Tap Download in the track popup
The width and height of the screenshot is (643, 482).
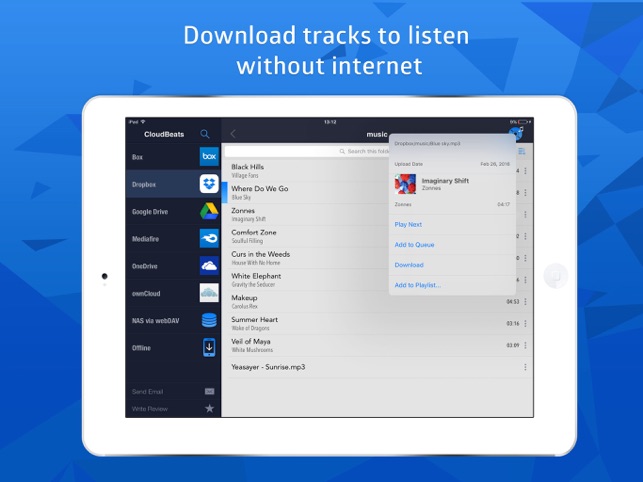point(409,265)
